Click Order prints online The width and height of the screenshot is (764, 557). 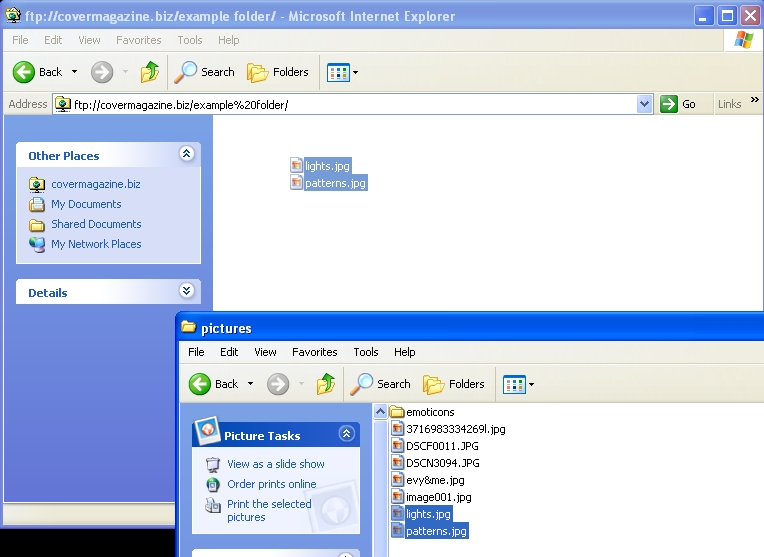[272, 484]
